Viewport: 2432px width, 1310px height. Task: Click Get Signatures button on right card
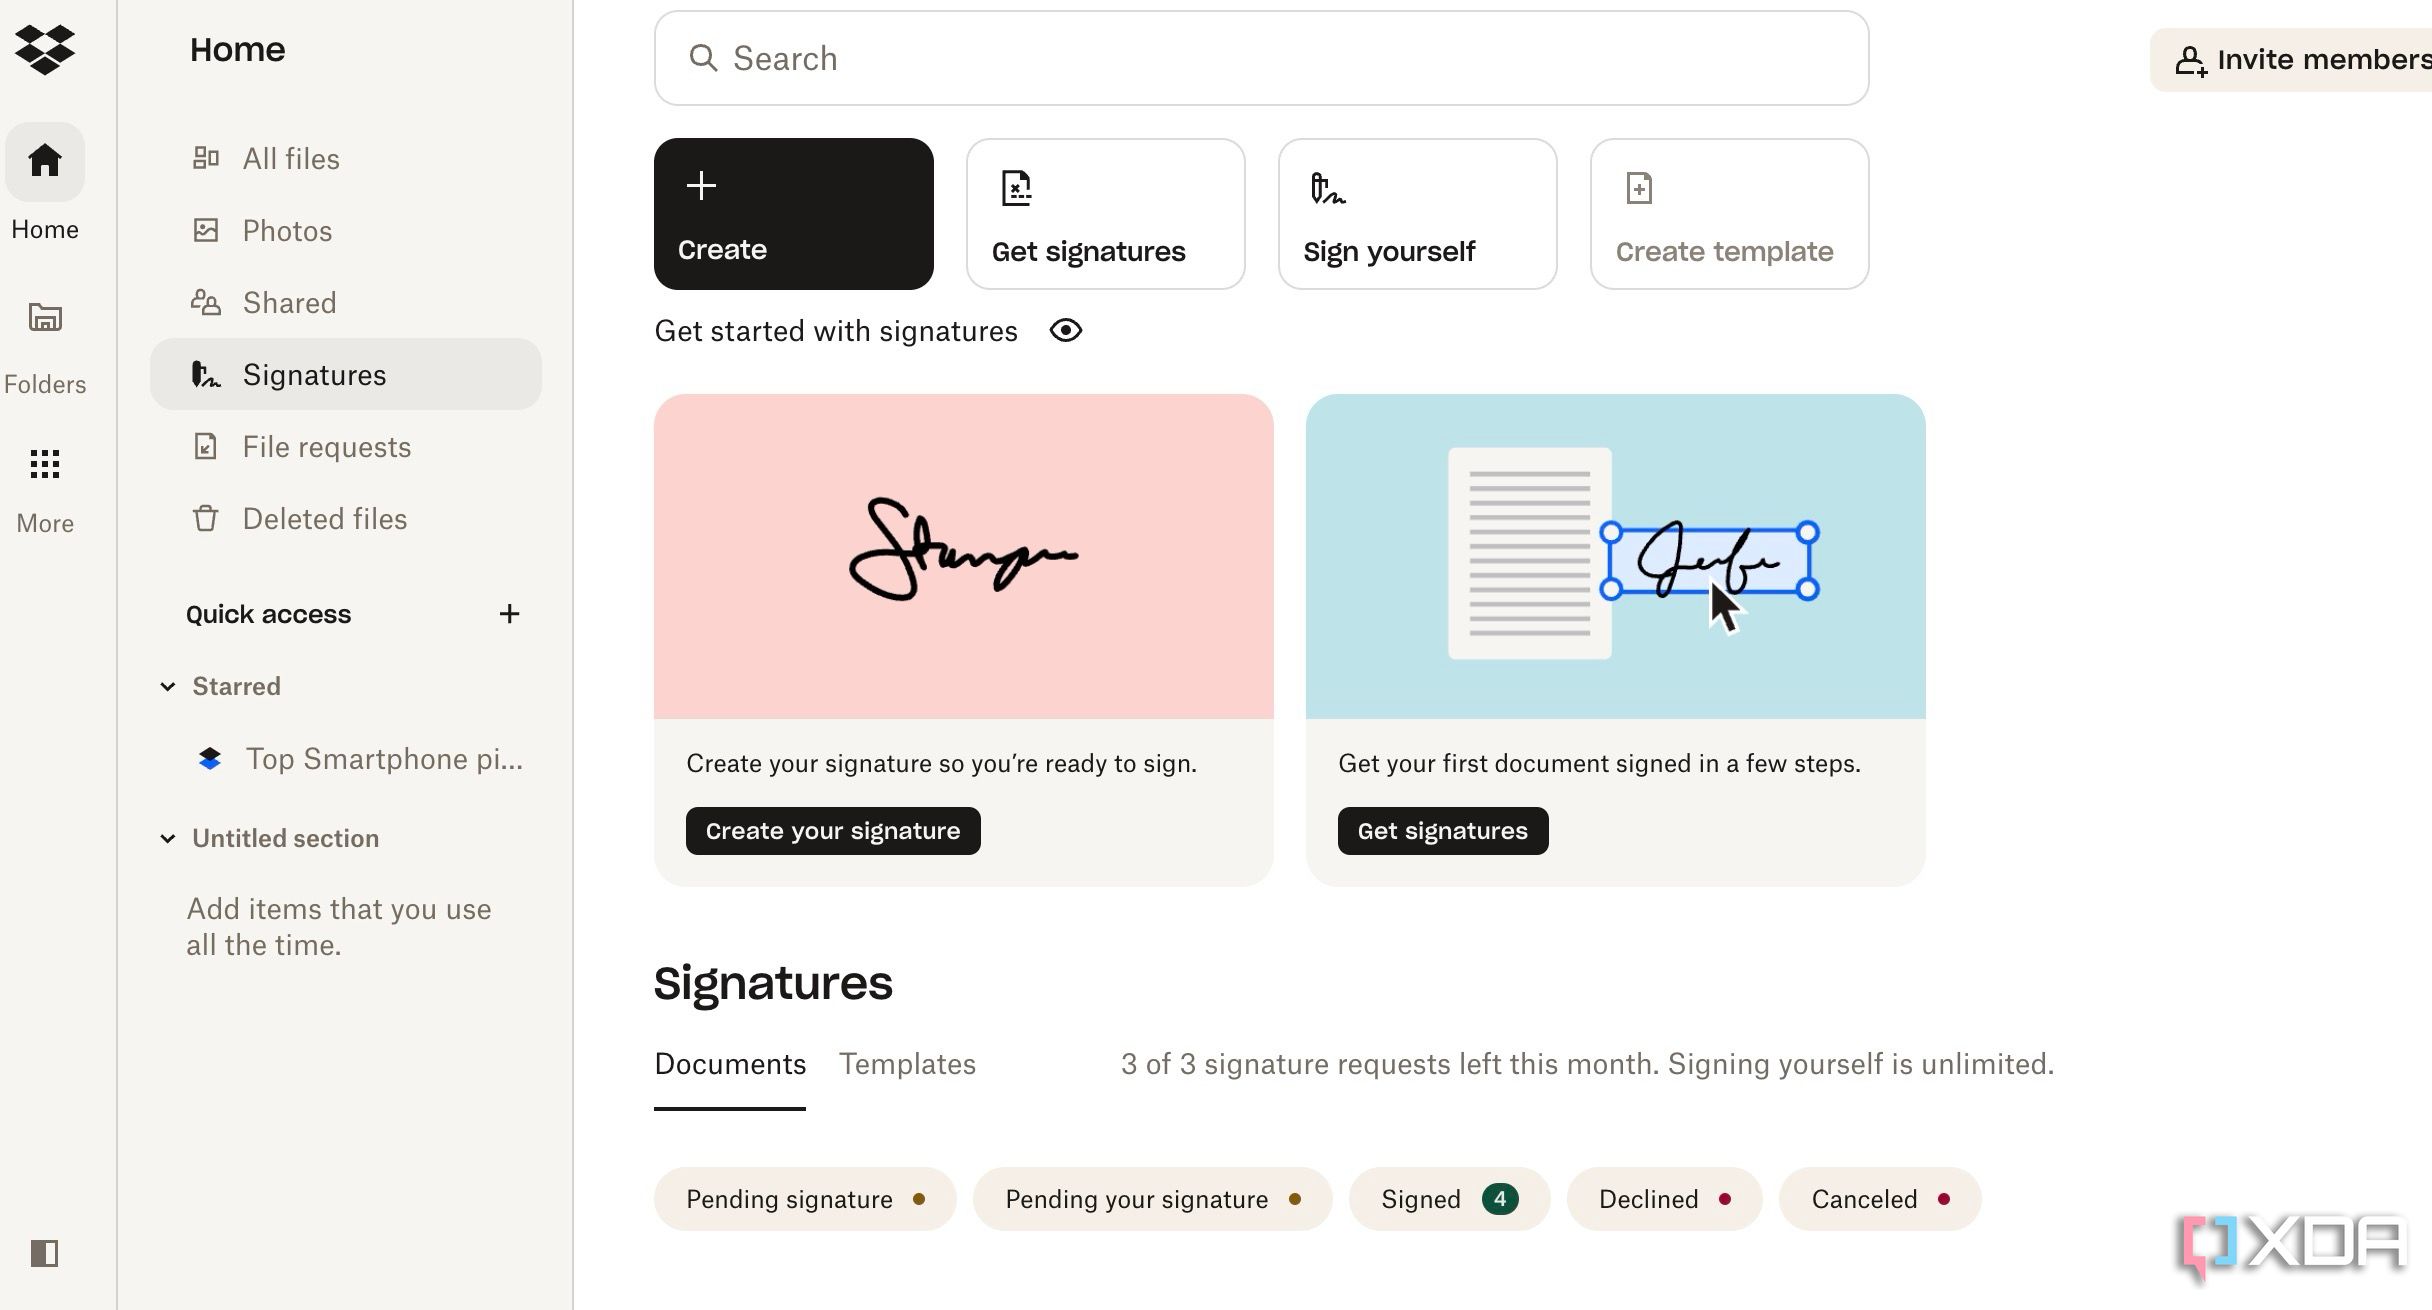point(1442,829)
